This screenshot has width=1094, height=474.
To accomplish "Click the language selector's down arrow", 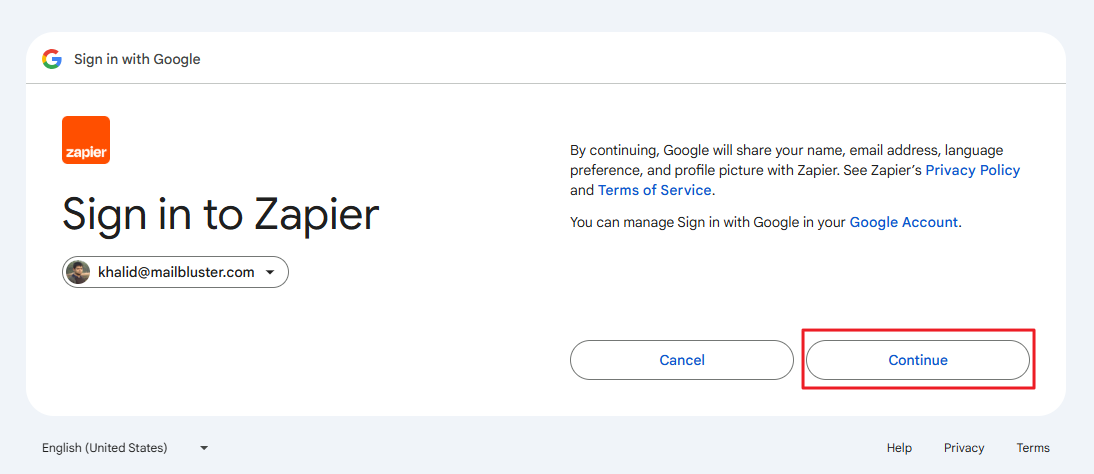I will tap(204, 448).
